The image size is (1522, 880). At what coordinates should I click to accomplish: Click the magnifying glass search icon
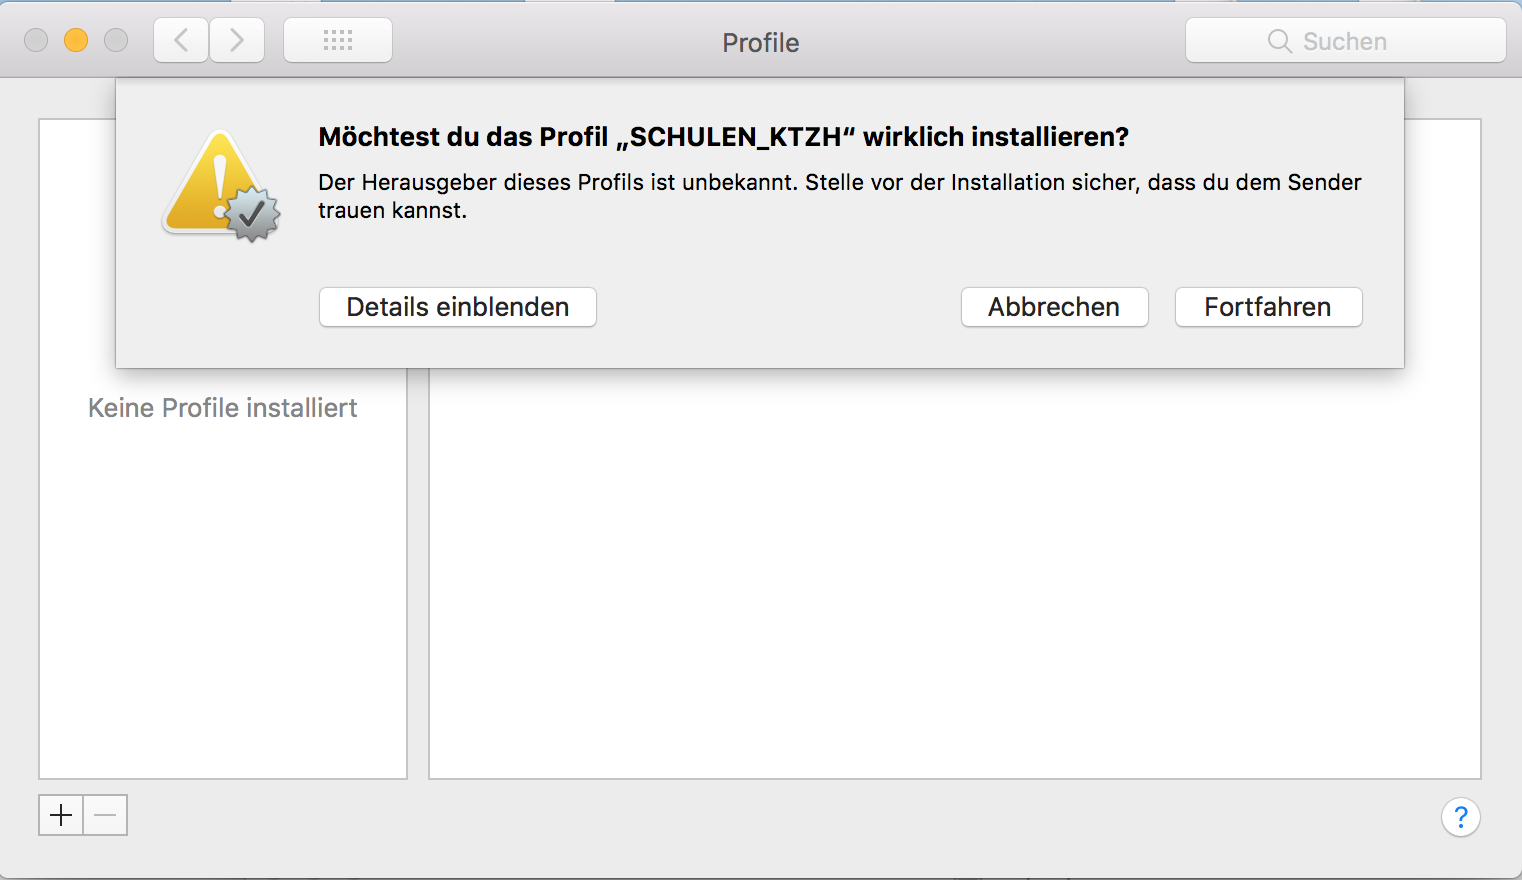point(1279,41)
